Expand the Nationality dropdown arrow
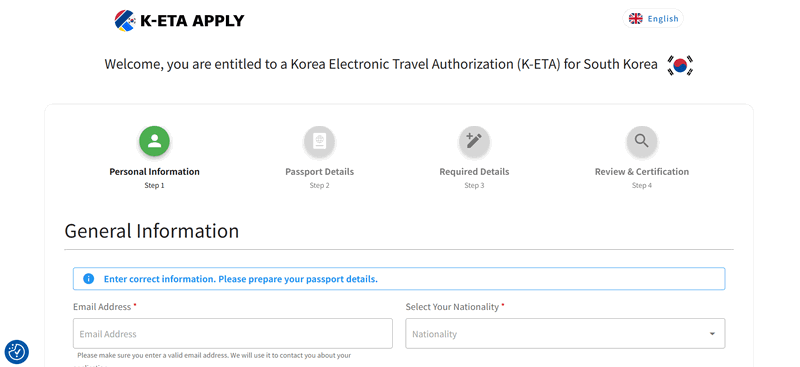Viewport: 800px width, 367px height. [712, 334]
